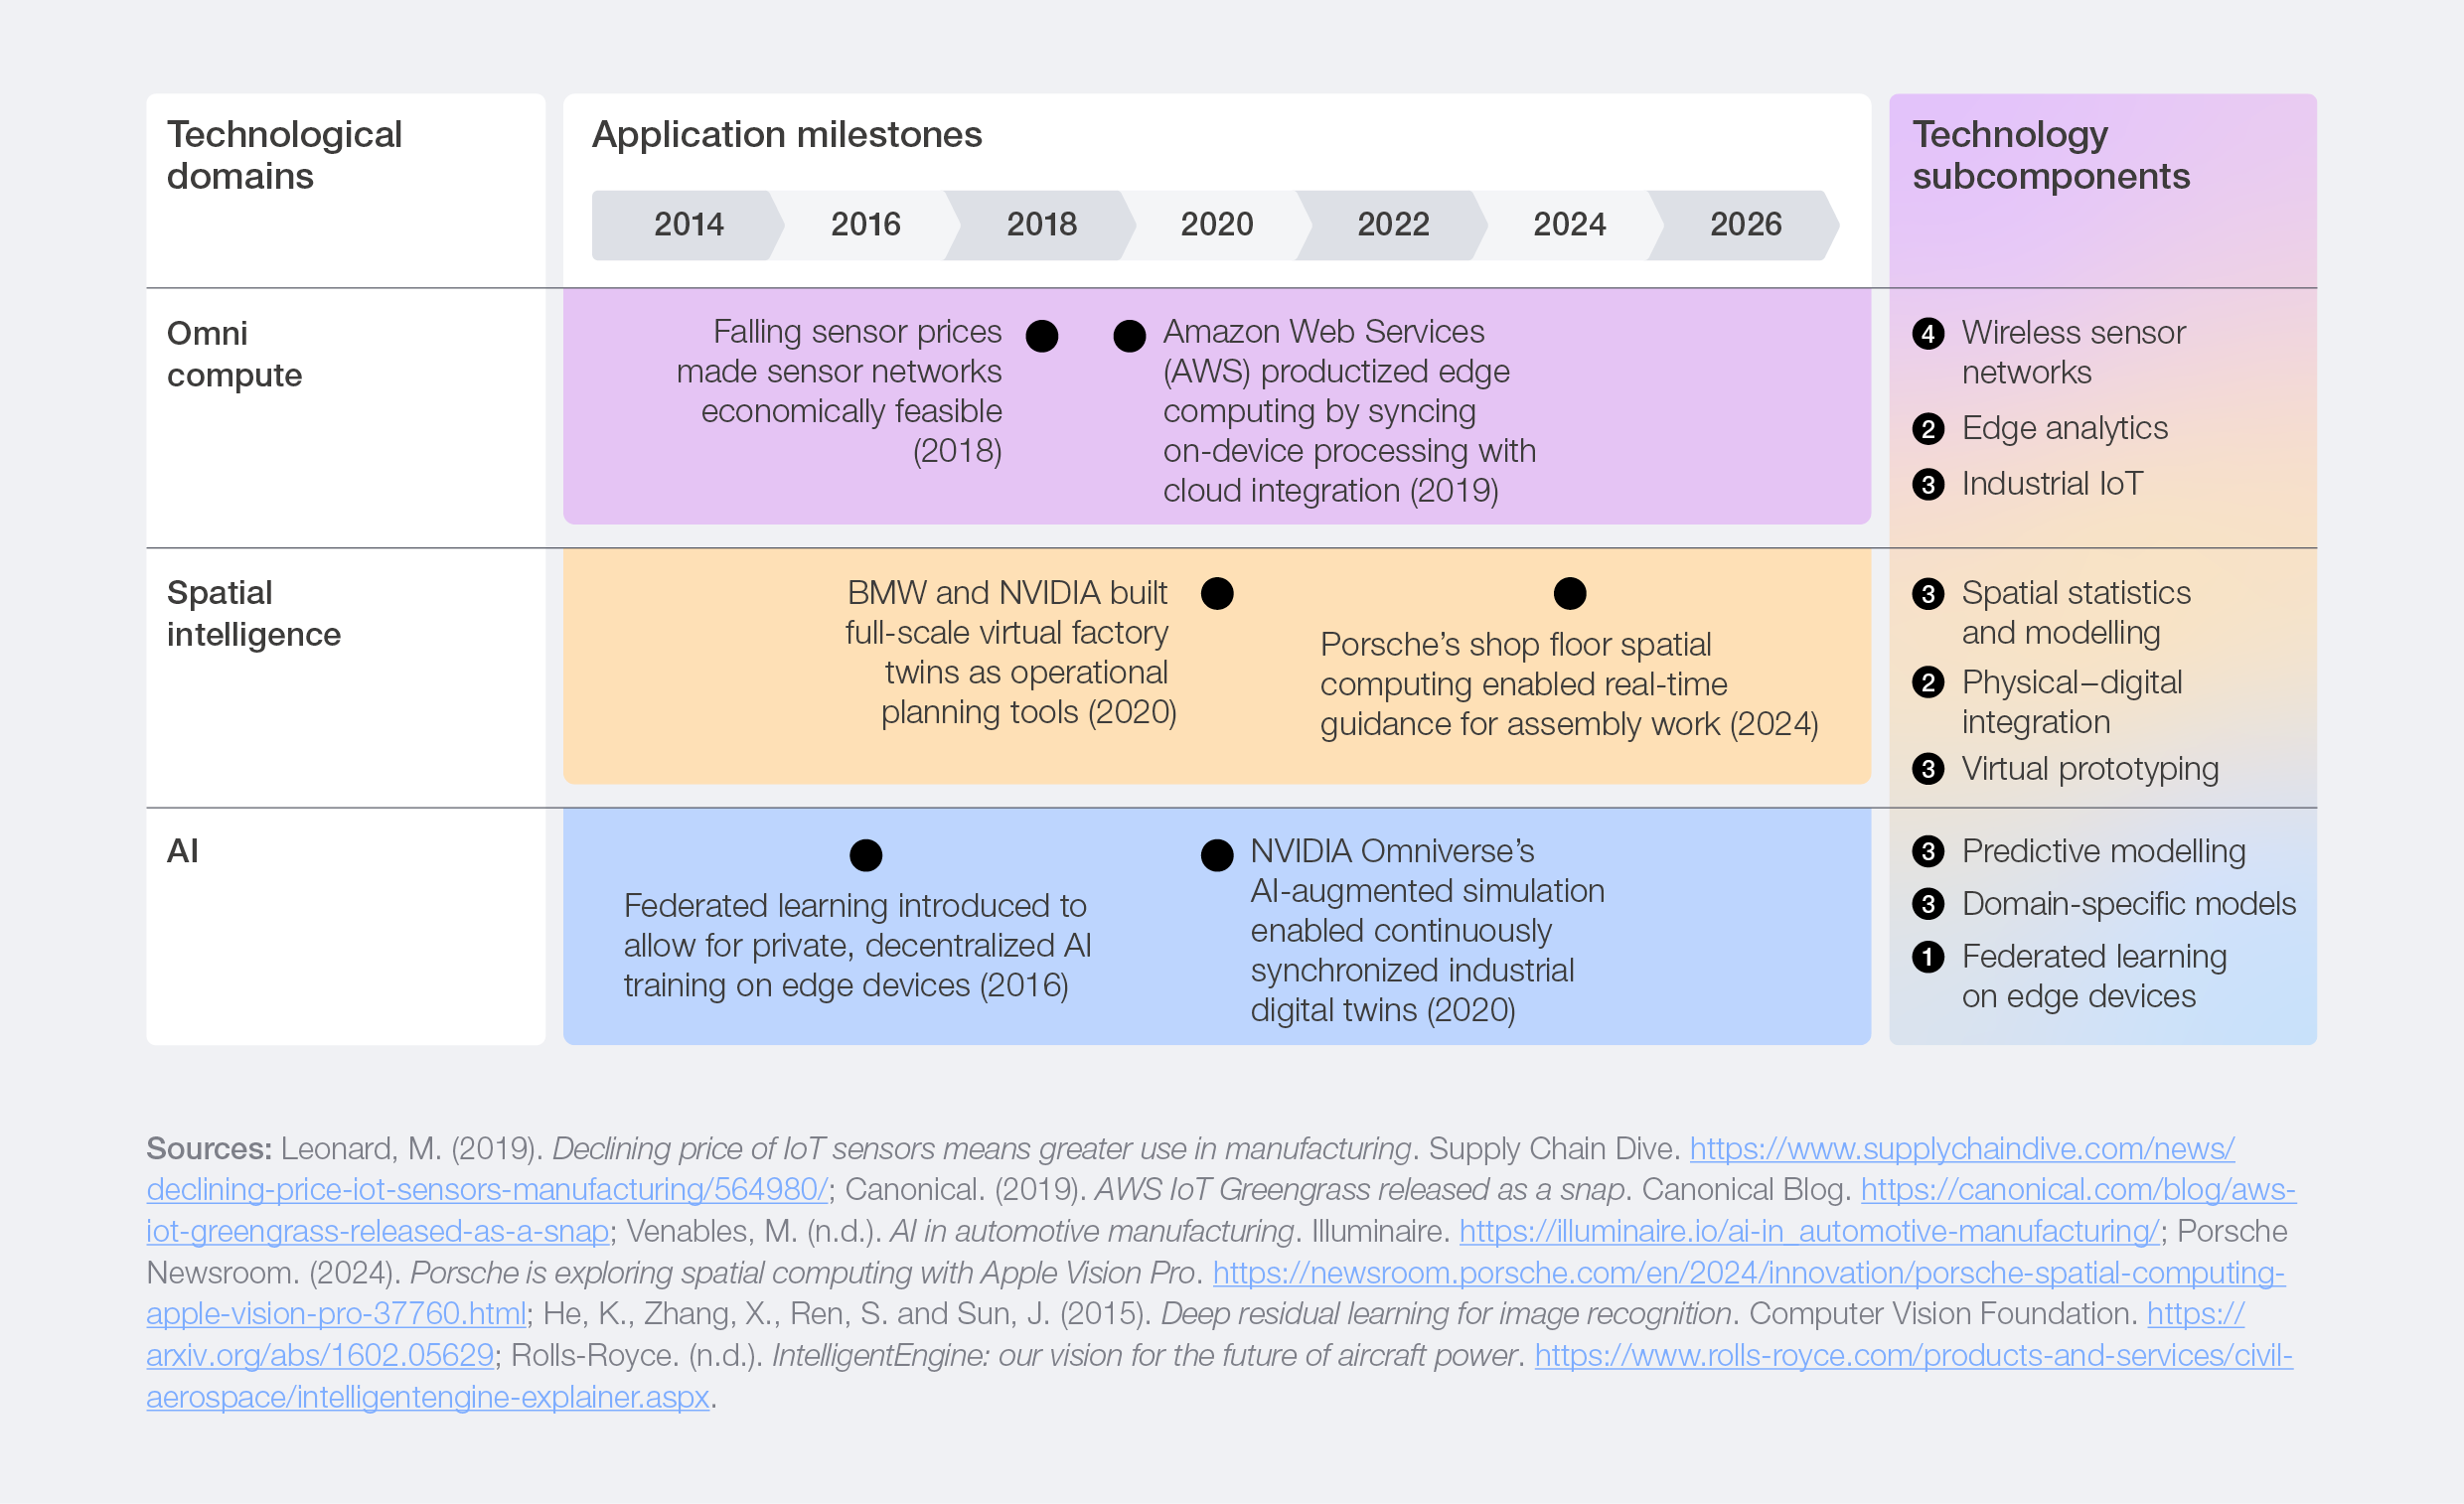The height and width of the screenshot is (1504, 2464).
Task: Click the number 3 badge beside Virtual prototyping
Action: 1927,769
